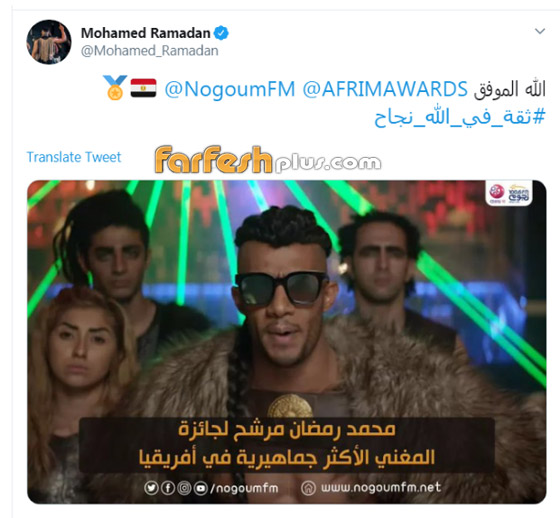This screenshot has width=560, height=518.
Task: Click the blue verified badge
Action: click(221, 33)
